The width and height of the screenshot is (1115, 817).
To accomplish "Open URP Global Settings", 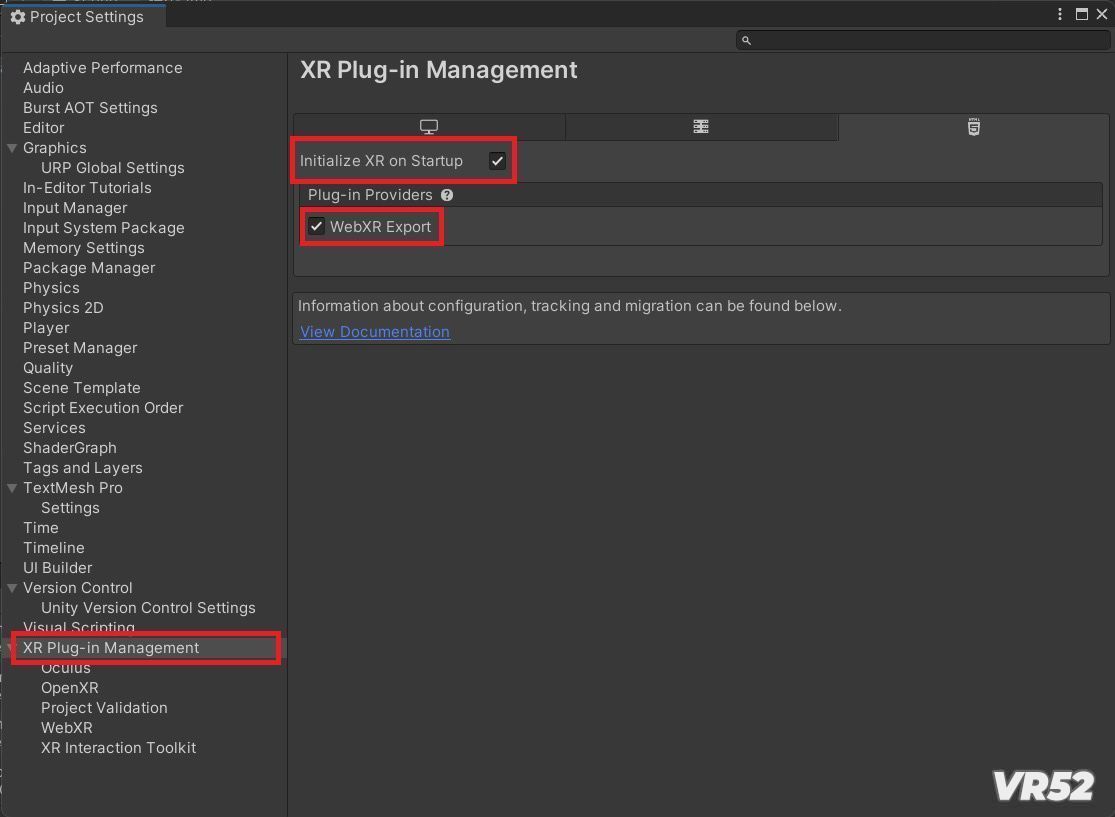I will (x=112, y=168).
